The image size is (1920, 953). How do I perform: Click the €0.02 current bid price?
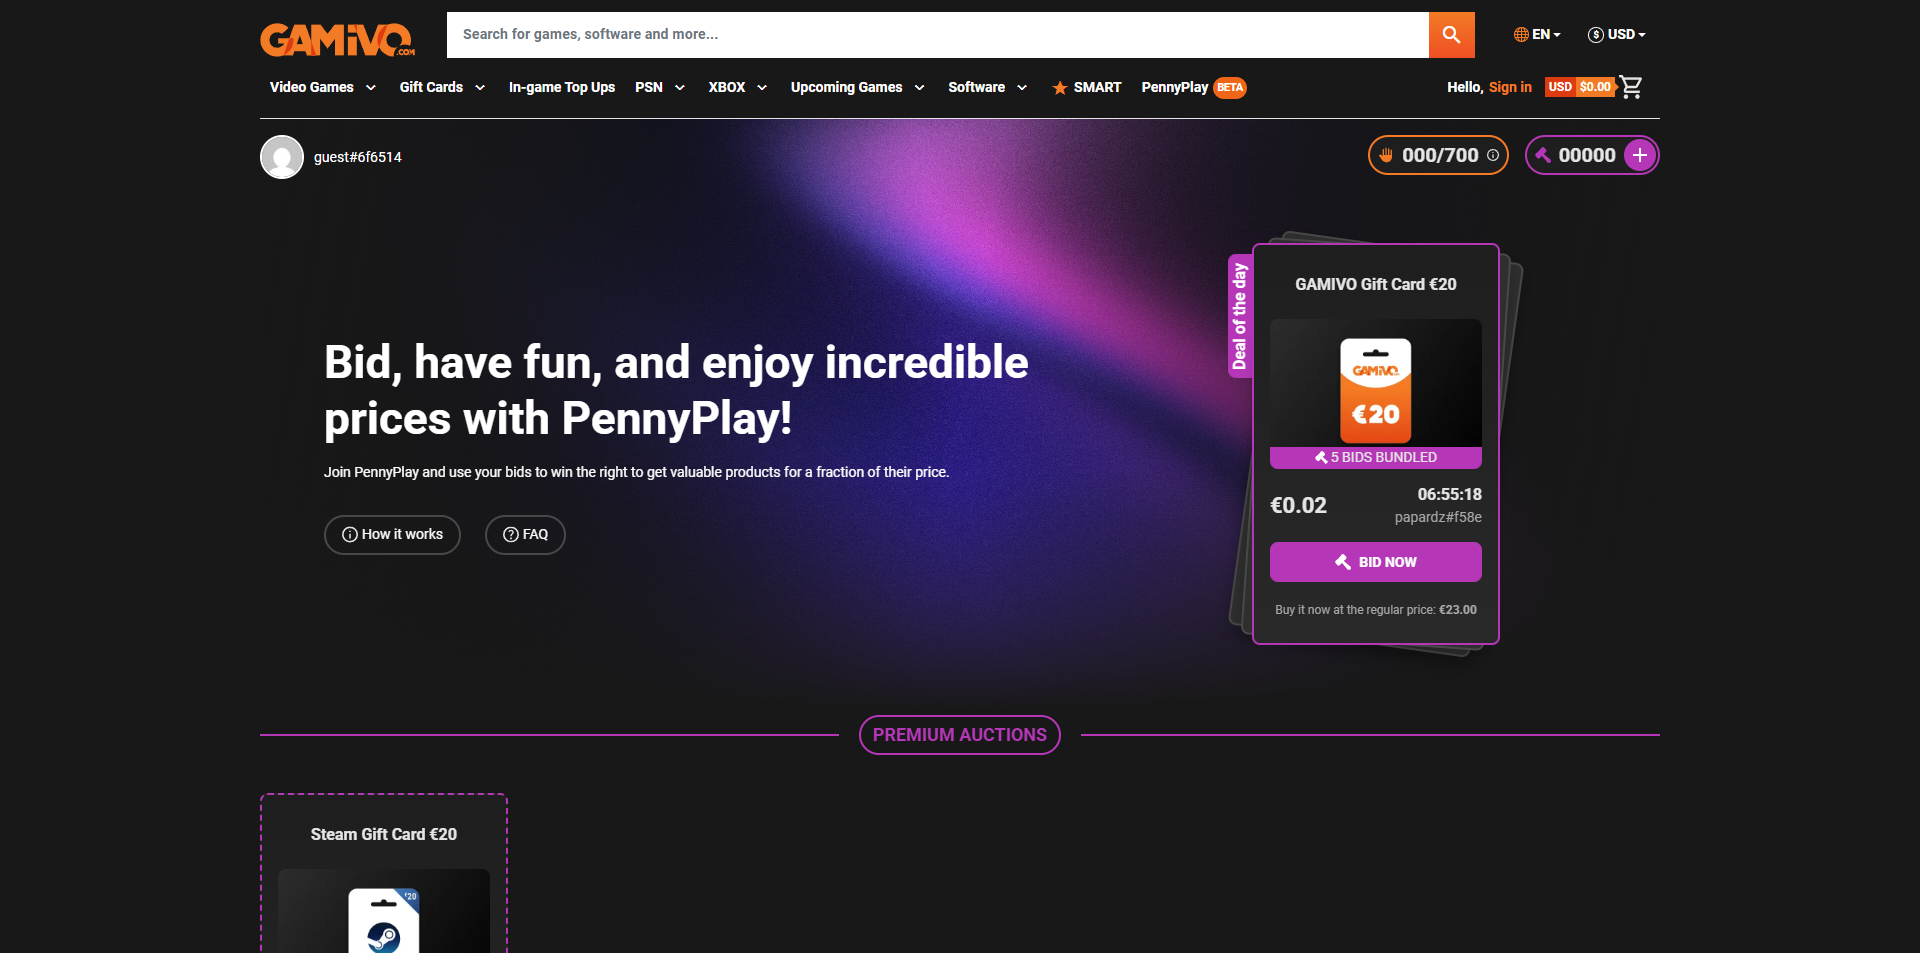[x=1298, y=506]
